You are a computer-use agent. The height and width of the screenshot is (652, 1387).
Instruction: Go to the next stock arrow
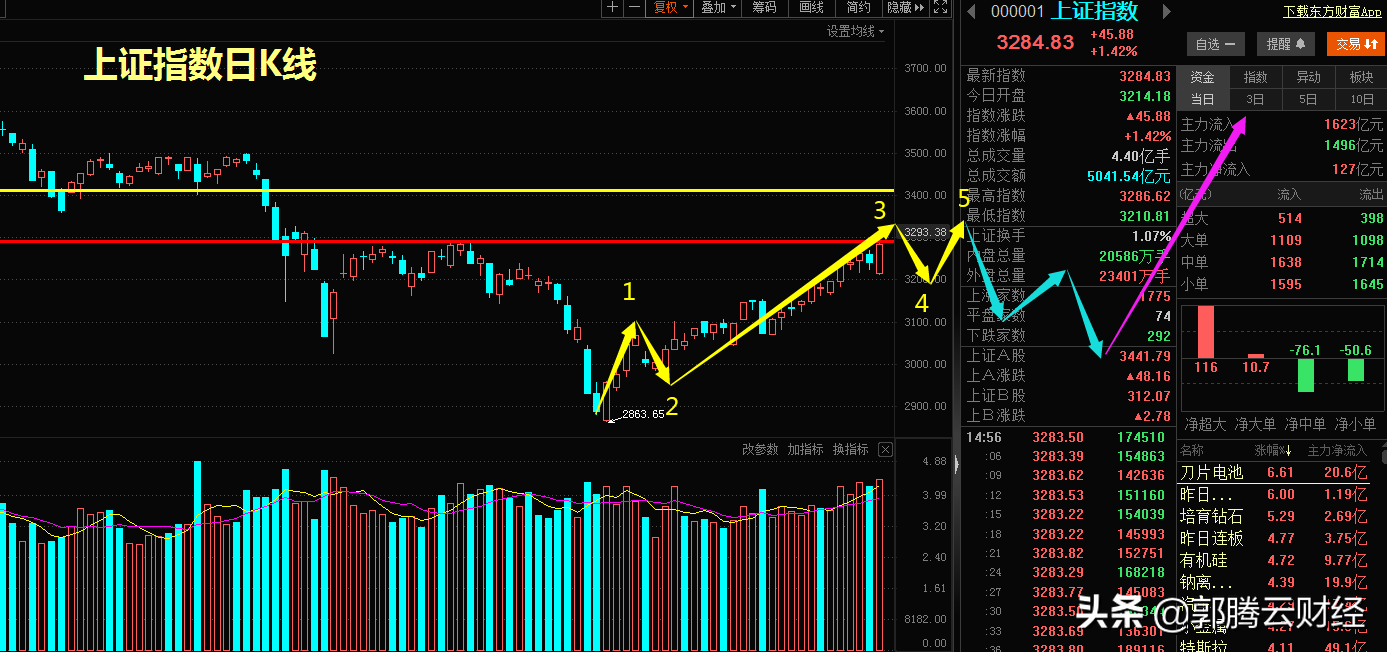1165,11
